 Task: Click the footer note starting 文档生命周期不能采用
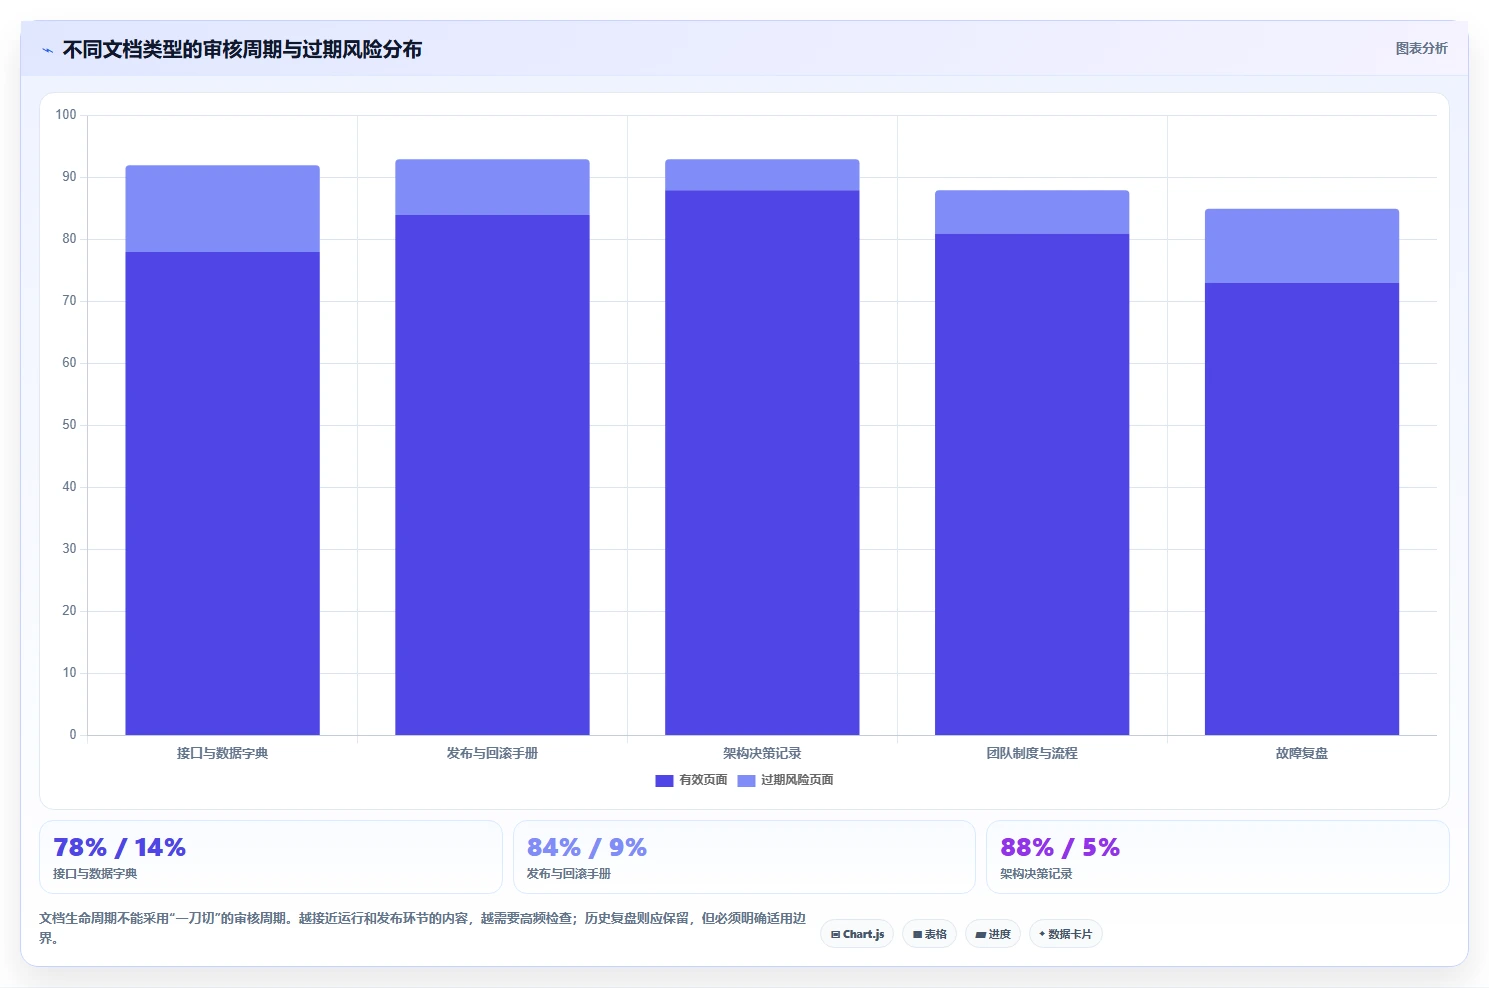coord(423,928)
